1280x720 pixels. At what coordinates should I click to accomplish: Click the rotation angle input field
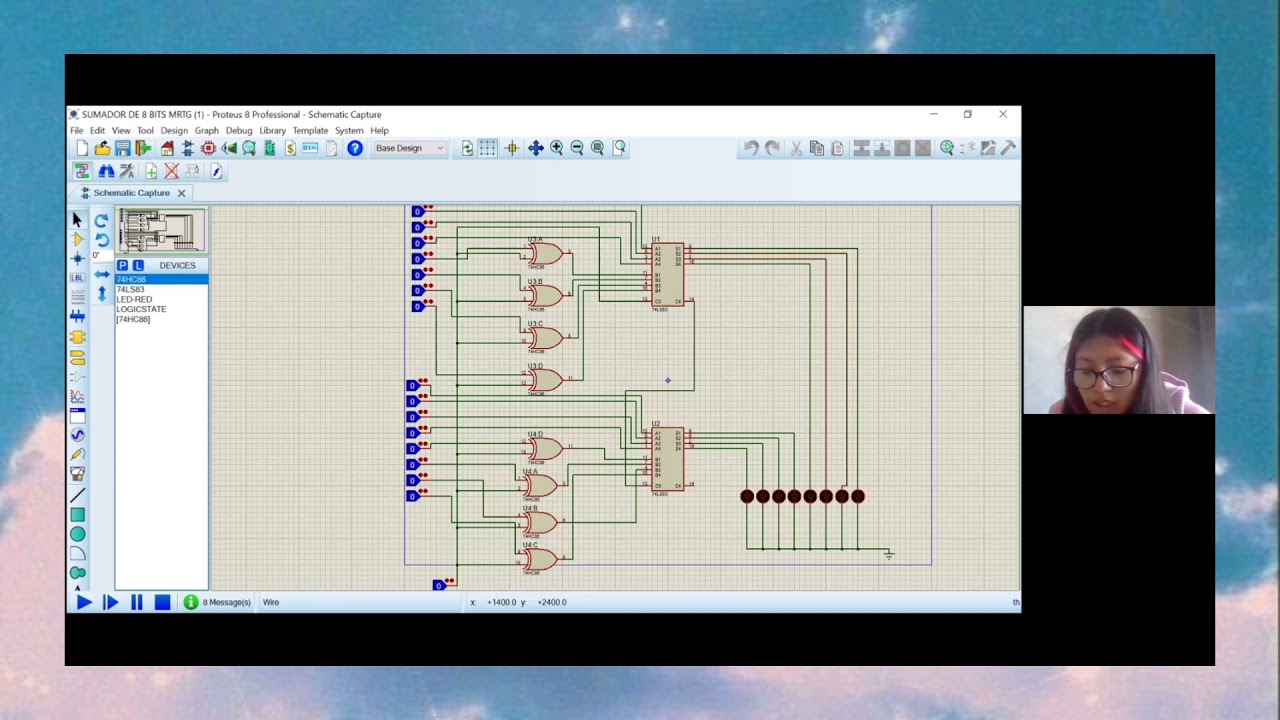[101, 255]
